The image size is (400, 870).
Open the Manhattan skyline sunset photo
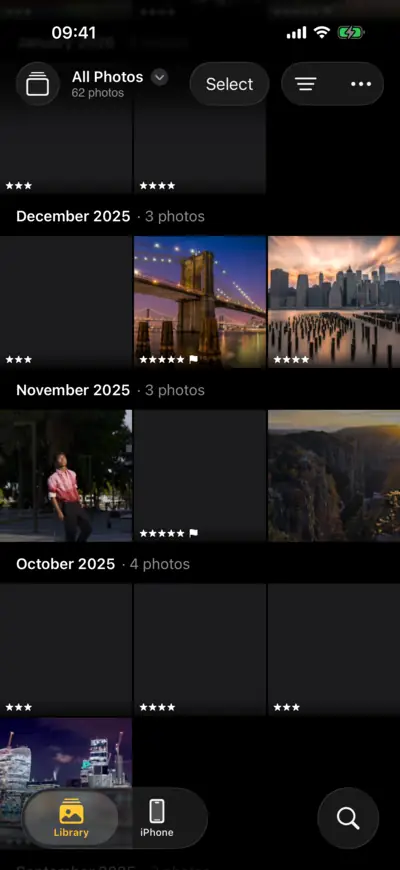coord(334,302)
